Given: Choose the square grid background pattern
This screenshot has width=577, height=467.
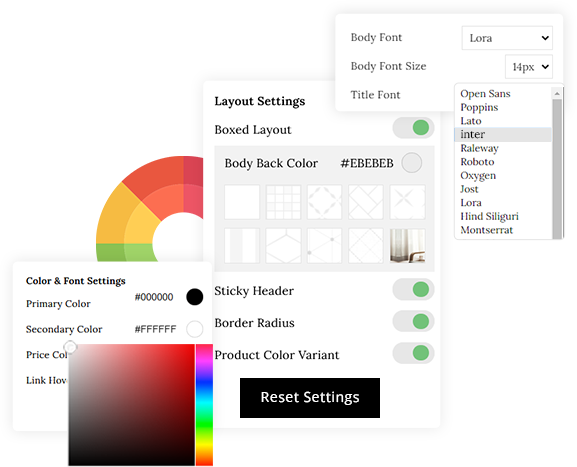Looking at the screenshot, I should [x=283, y=202].
